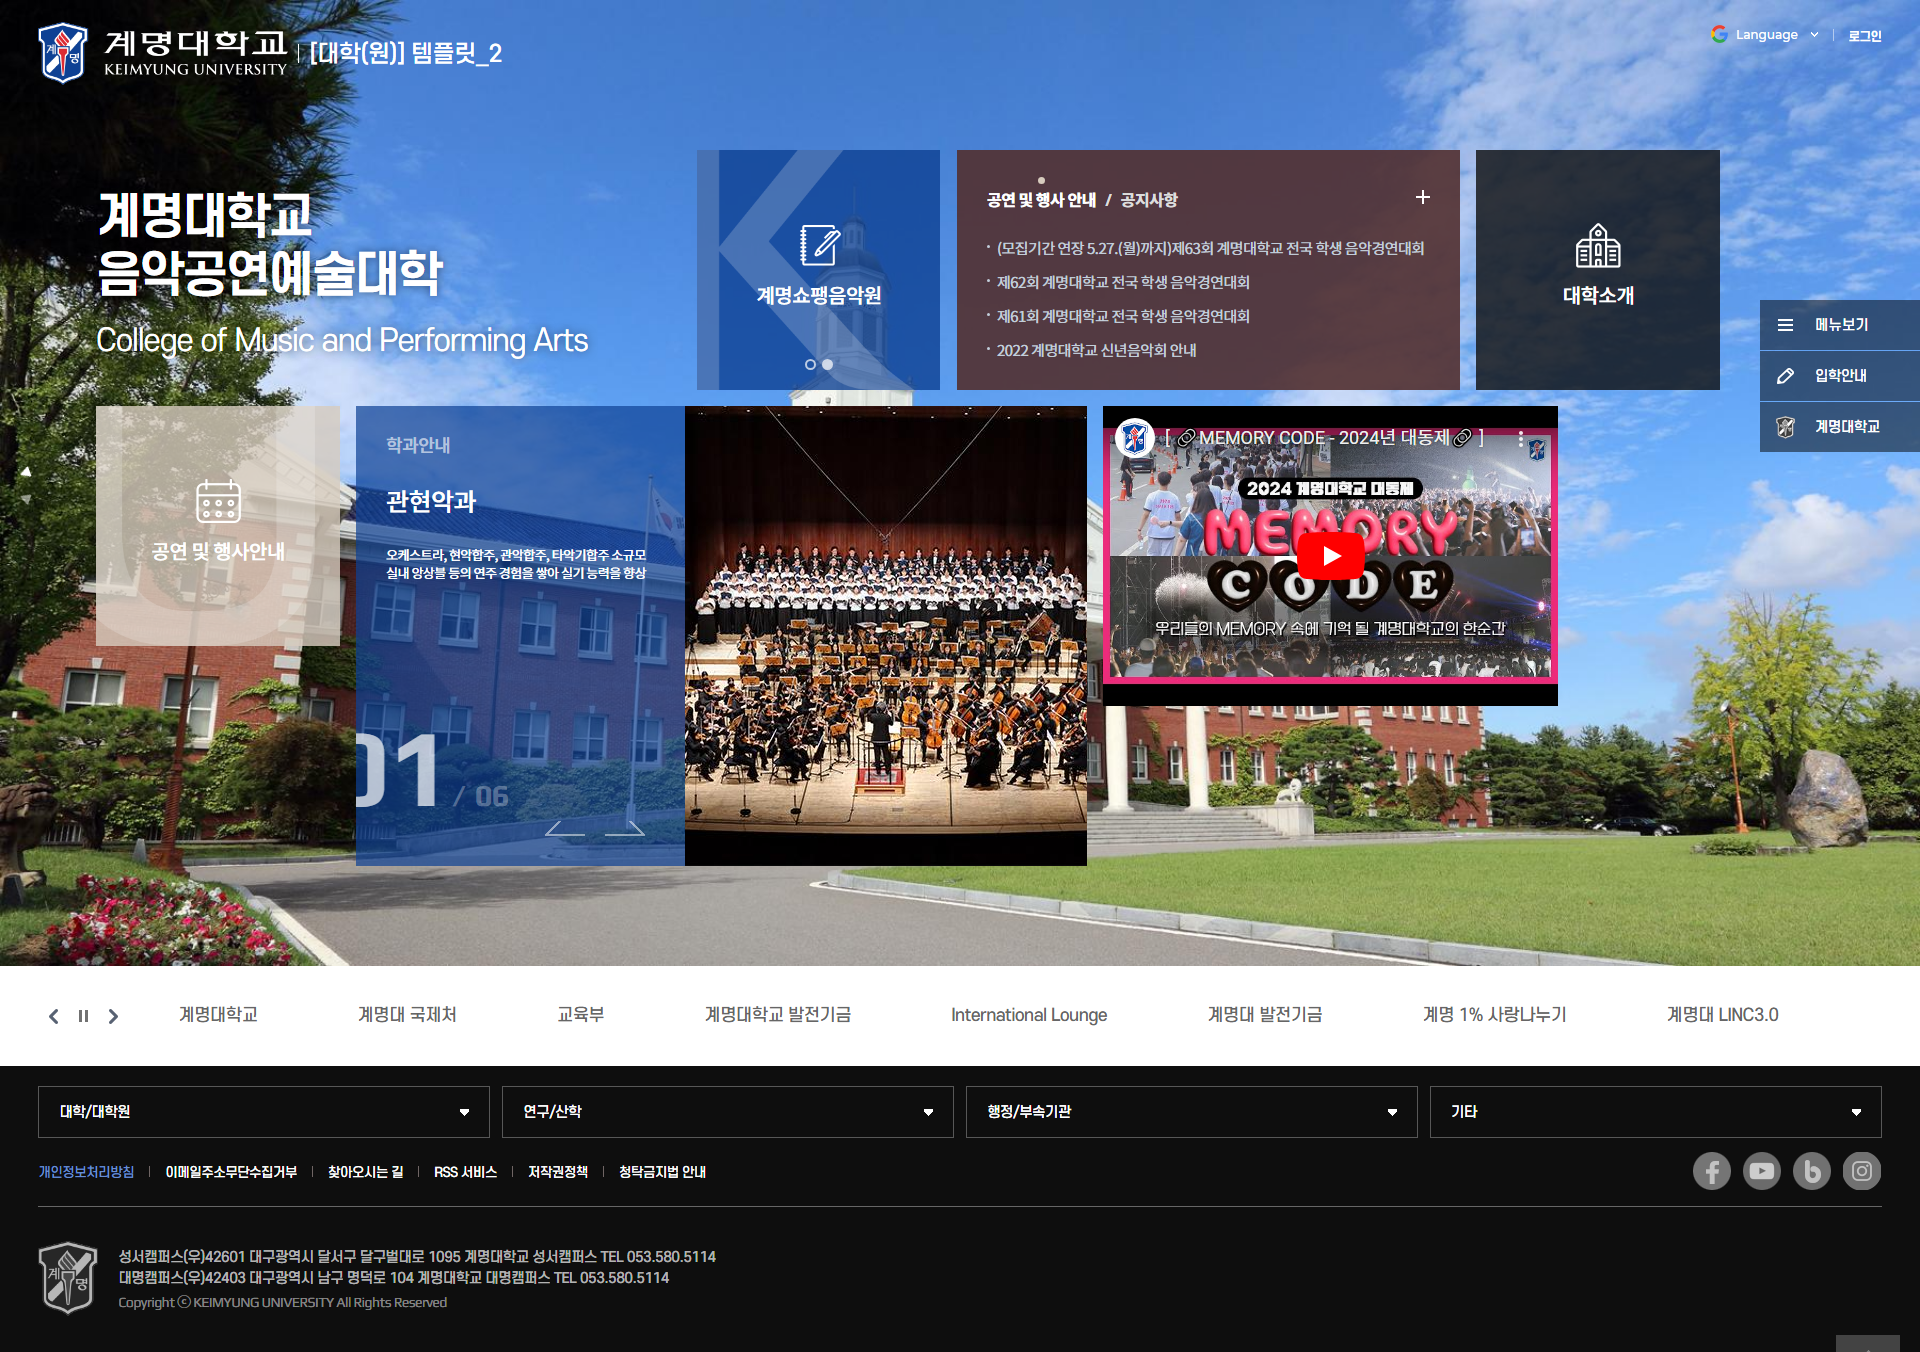The image size is (1920, 1352).
Task: Open the 계명대 LINC3.0 banner link
Action: pyautogui.click(x=1722, y=1015)
